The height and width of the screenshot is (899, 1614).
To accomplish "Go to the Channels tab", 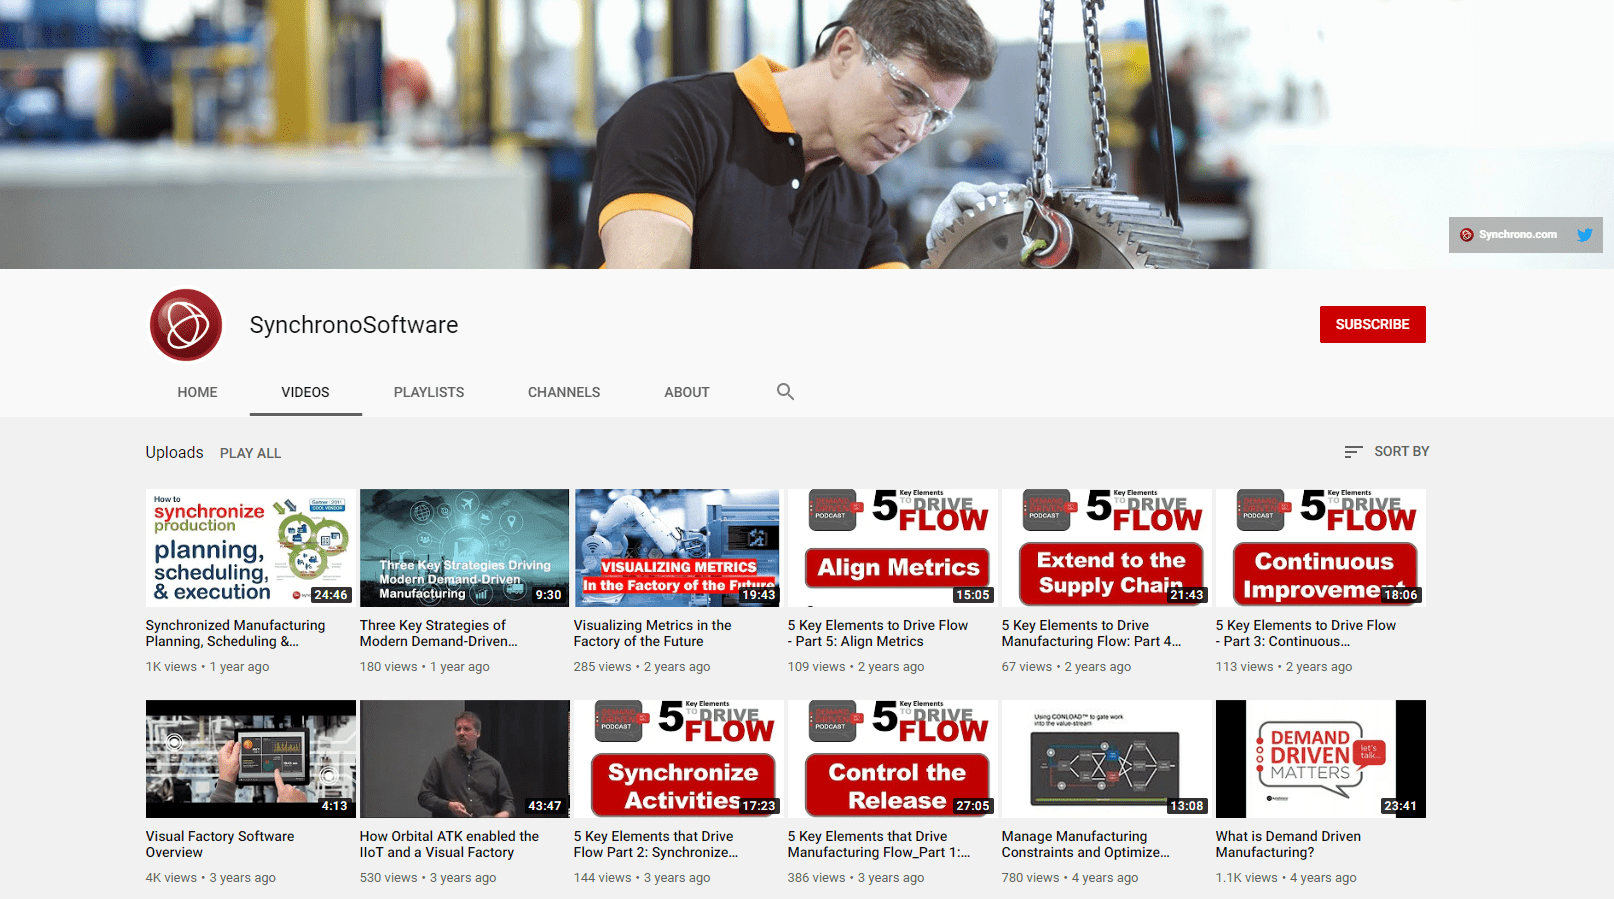I will (564, 392).
